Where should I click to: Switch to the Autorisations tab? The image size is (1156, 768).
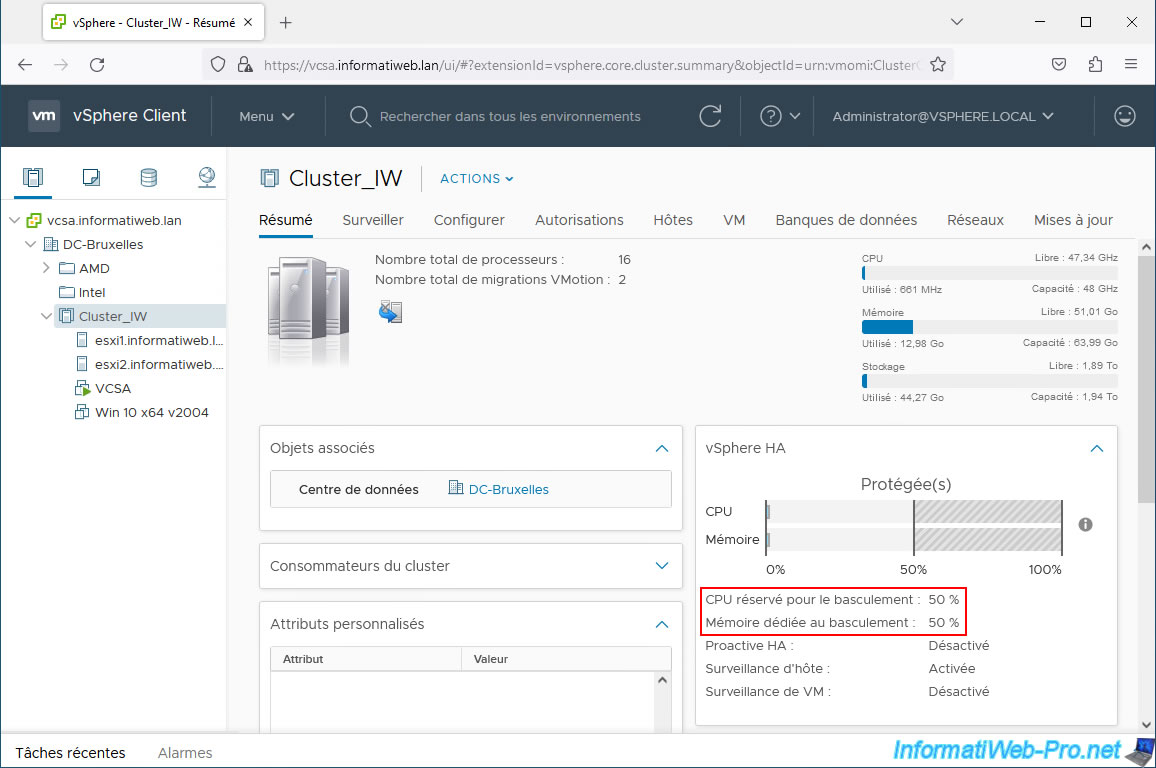click(579, 220)
